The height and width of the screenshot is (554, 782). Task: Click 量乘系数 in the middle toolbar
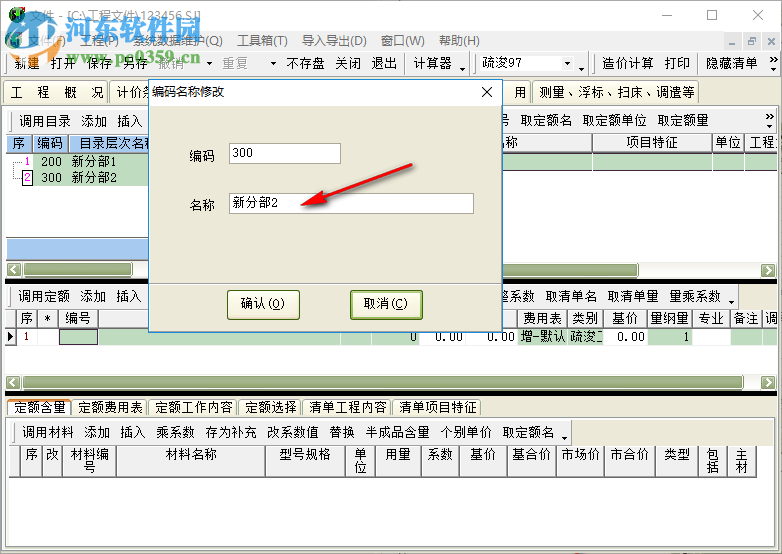pyautogui.click(x=695, y=297)
